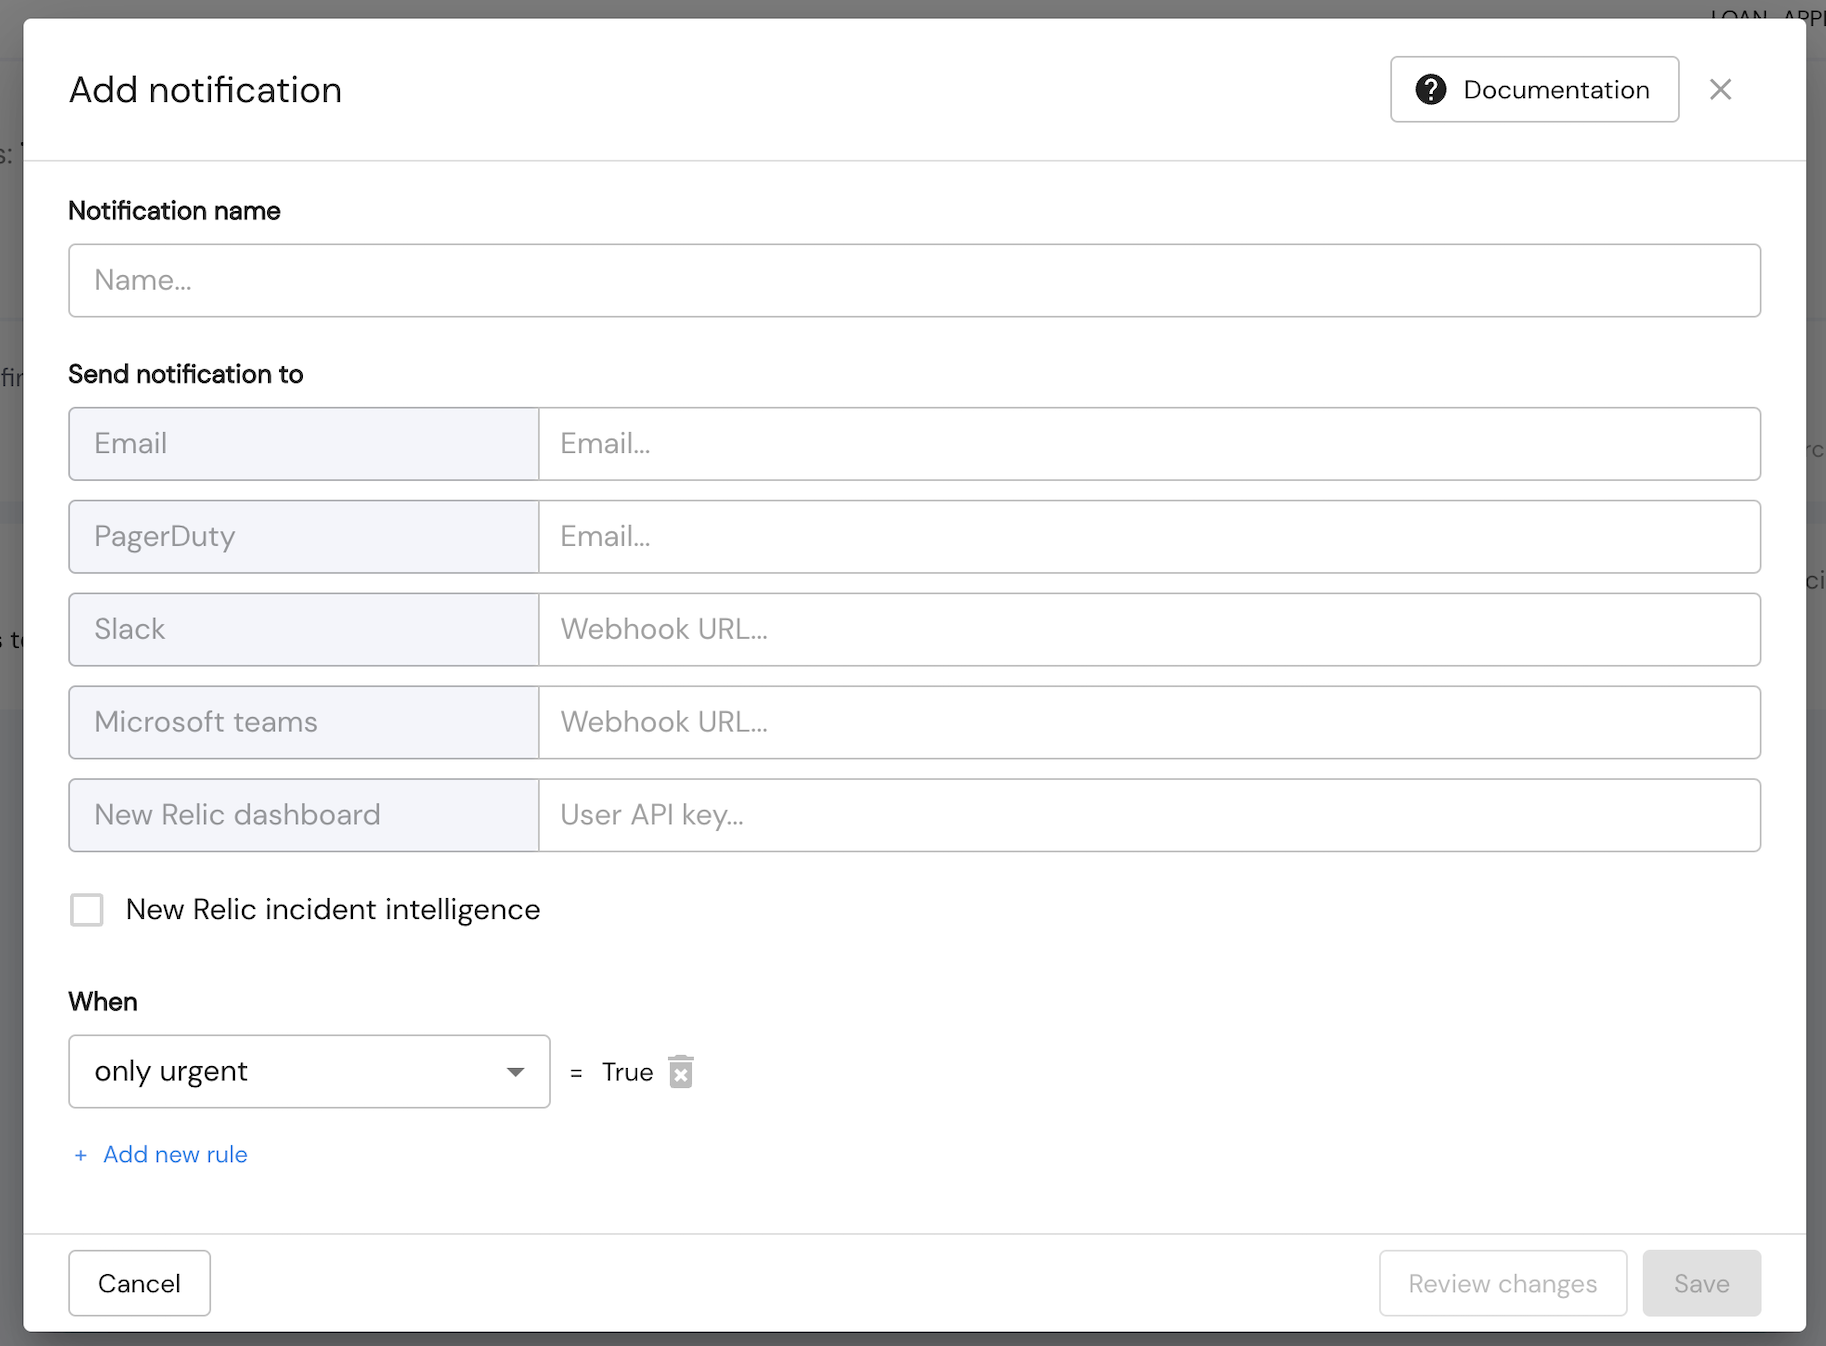
Task: Delete the only urgent rule trash icon
Action: pyautogui.click(x=681, y=1072)
